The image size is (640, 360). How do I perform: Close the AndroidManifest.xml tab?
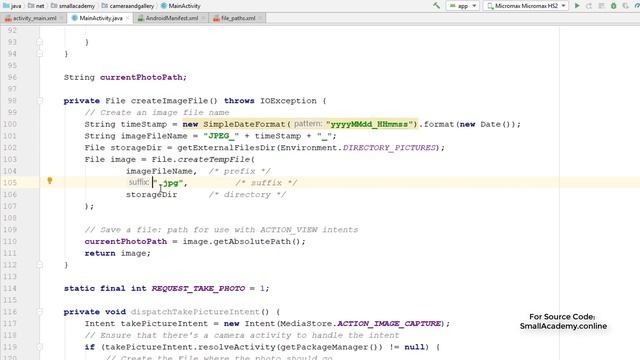pyautogui.click(x=203, y=18)
